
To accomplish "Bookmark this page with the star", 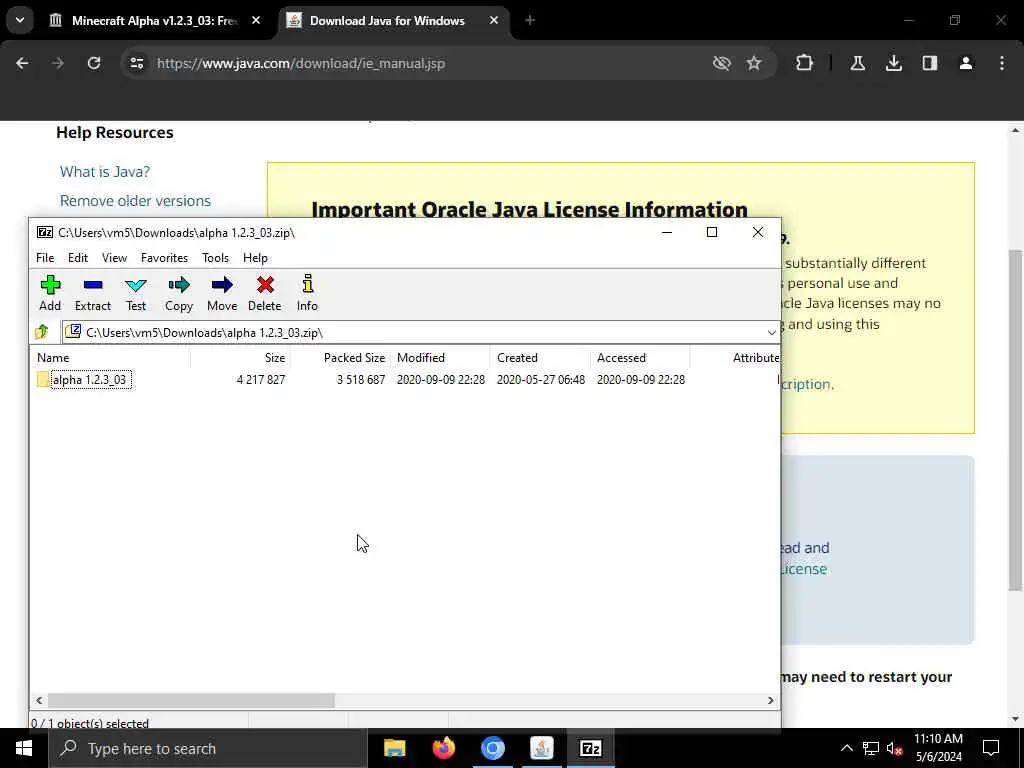I will pyautogui.click(x=754, y=63).
